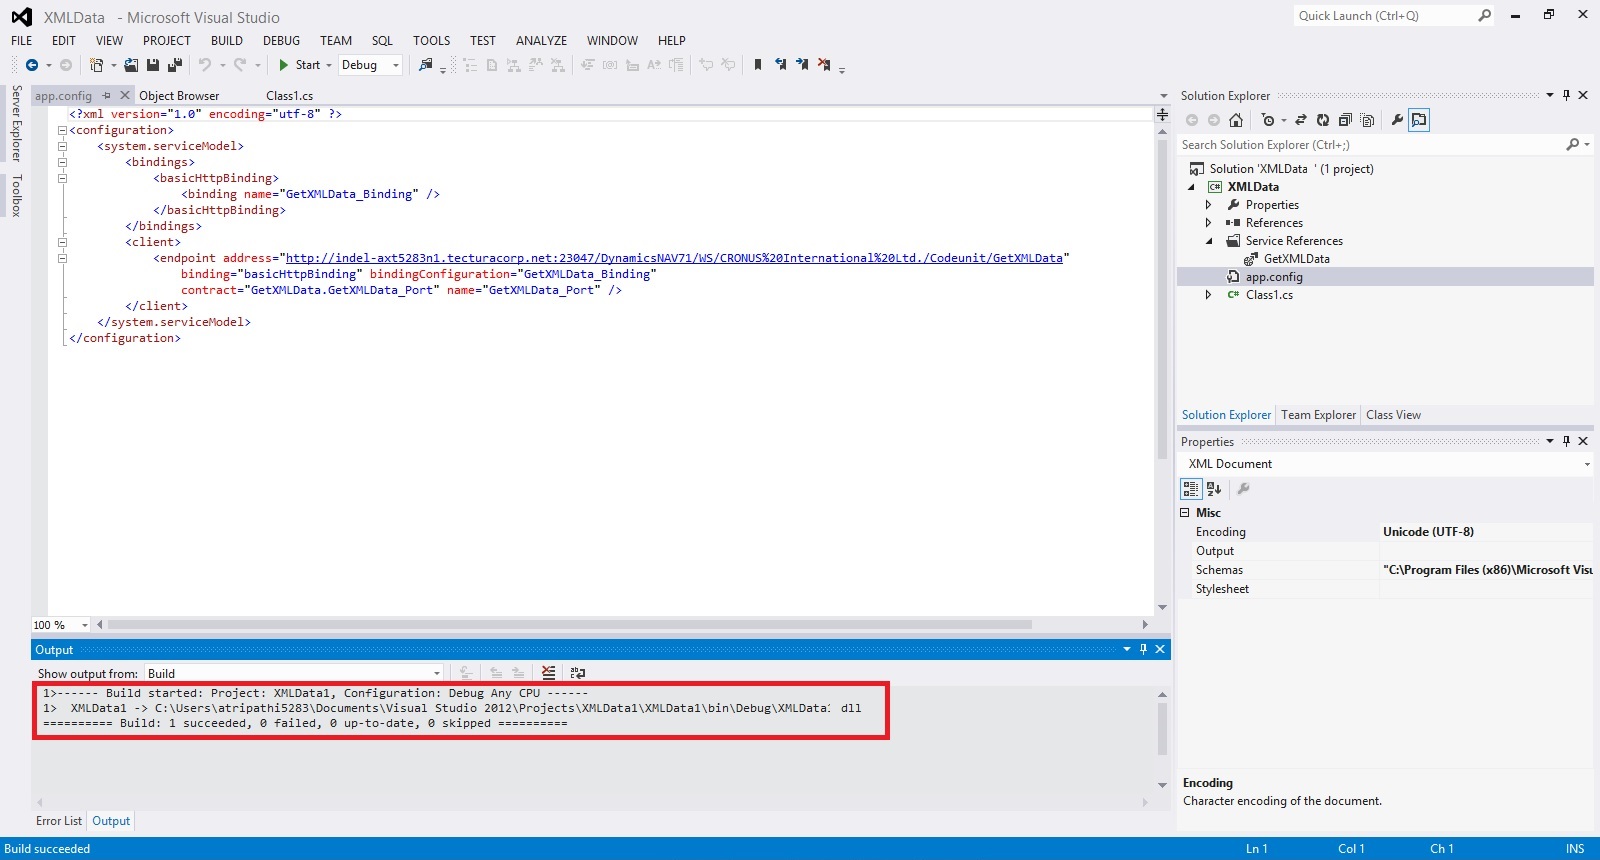The image size is (1600, 860).
Task: Click the Output panel vertical scrollbar
Action: (x=1162, y=729)
